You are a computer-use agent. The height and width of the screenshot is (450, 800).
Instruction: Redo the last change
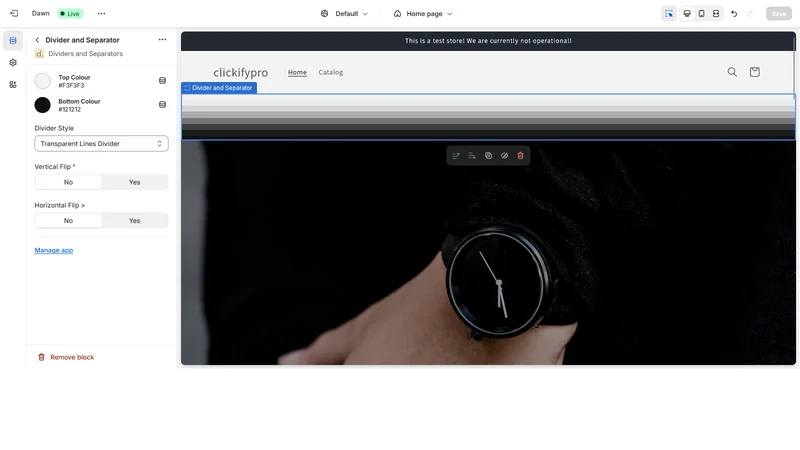tap(750, 14)
